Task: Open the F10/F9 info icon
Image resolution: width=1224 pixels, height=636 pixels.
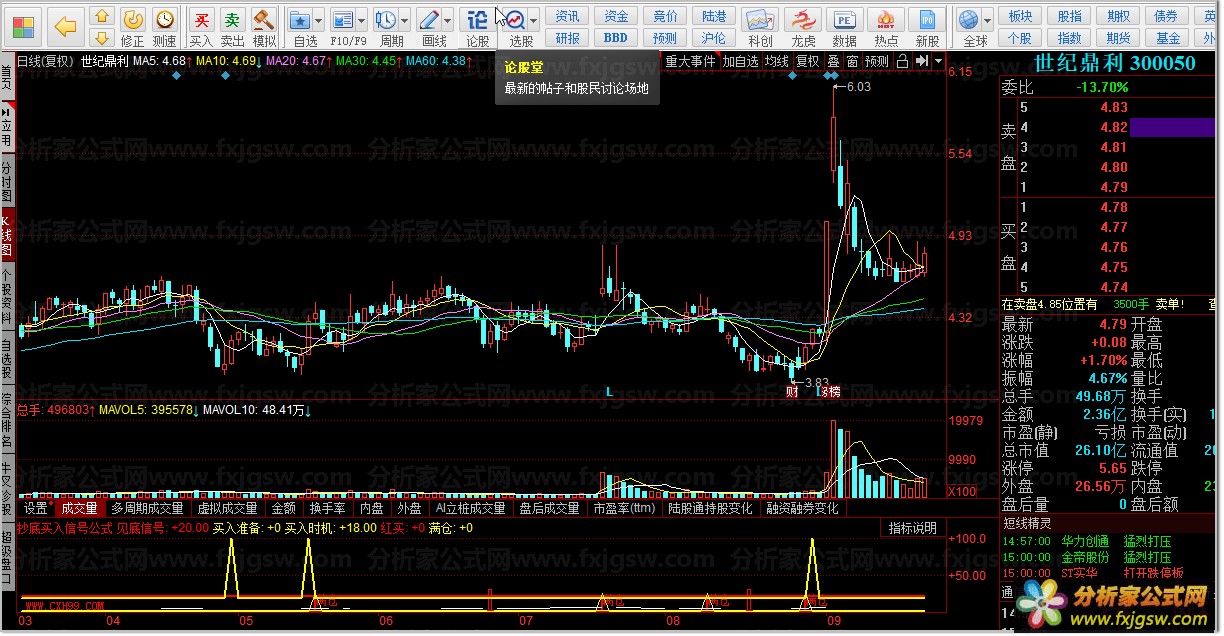Action: point(342,19)
